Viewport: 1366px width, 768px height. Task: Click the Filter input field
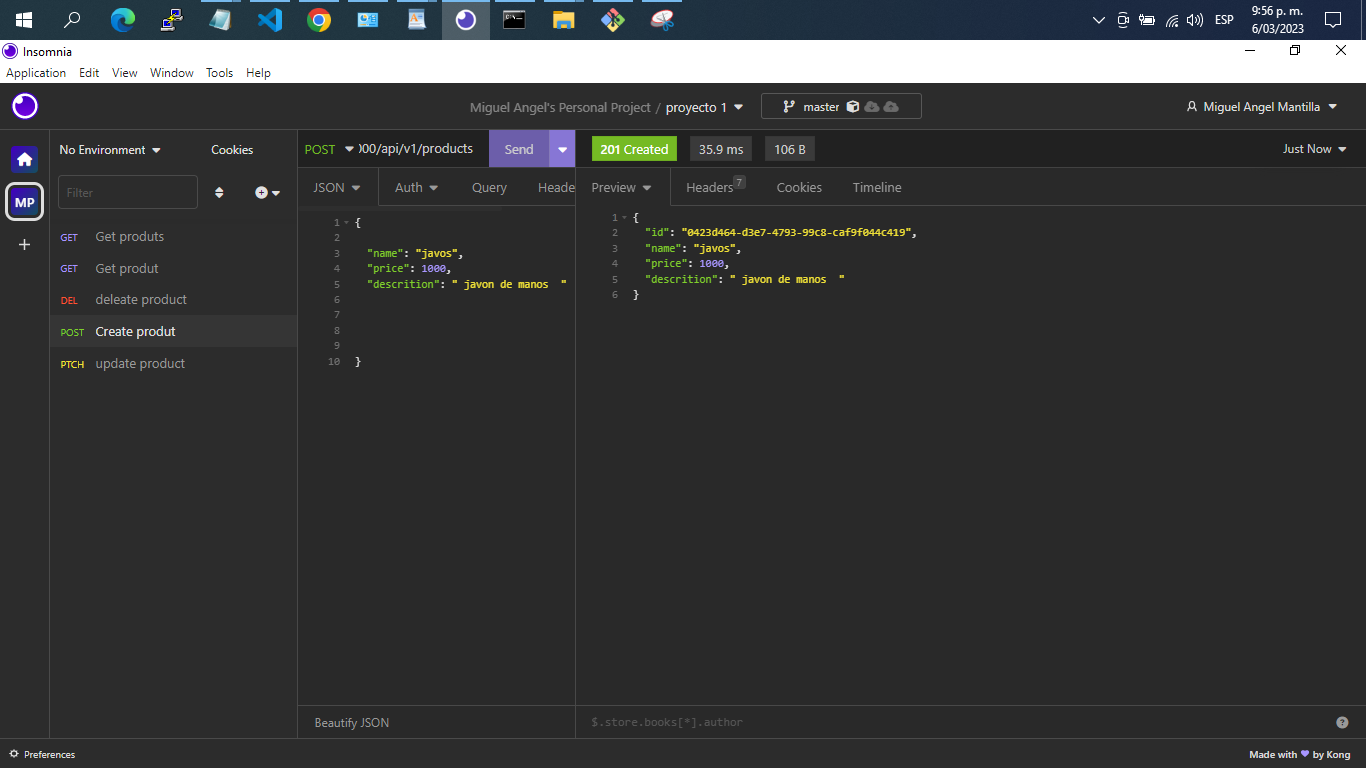point(127,192)
